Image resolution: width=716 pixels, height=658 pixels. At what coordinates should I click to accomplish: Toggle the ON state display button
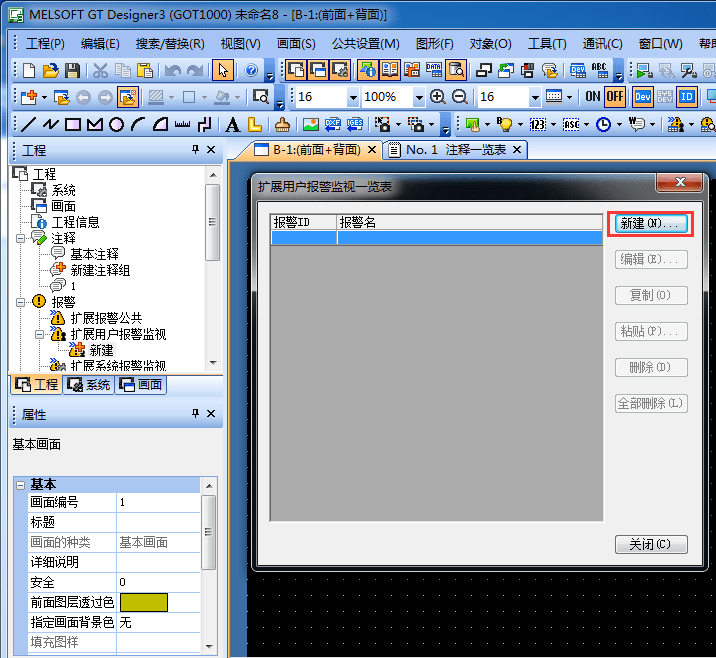coord(592,97)
